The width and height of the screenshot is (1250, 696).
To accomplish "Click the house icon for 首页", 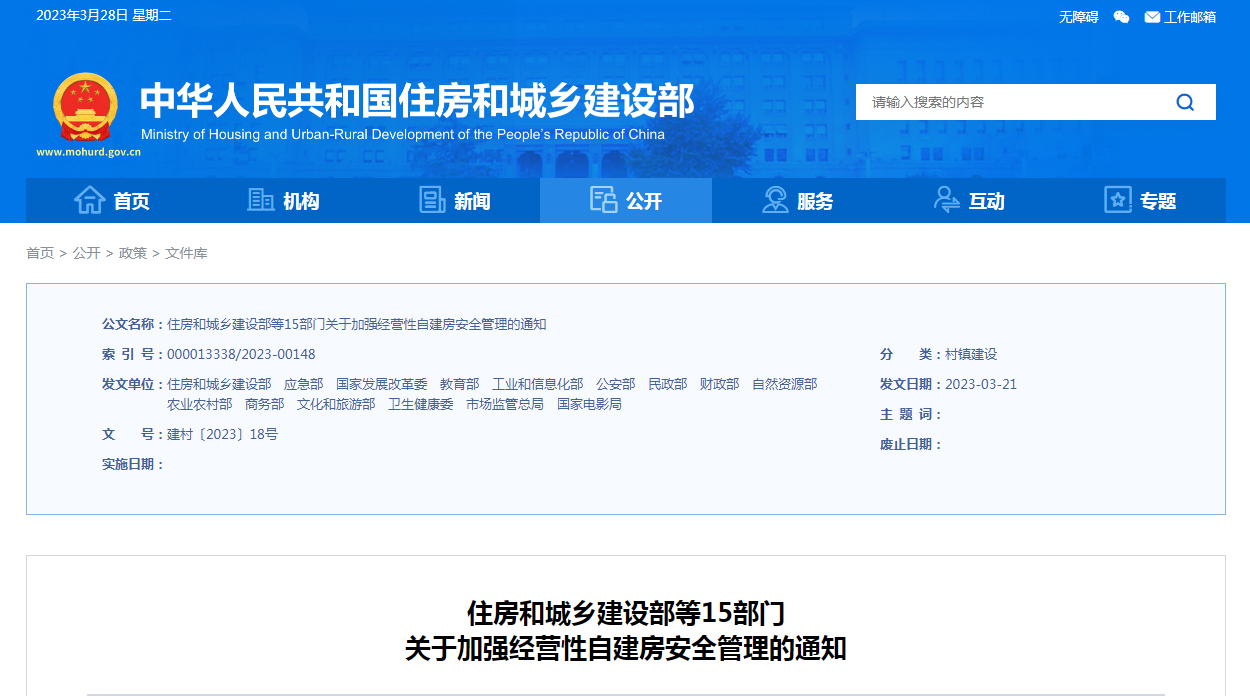I will point(90,200).
